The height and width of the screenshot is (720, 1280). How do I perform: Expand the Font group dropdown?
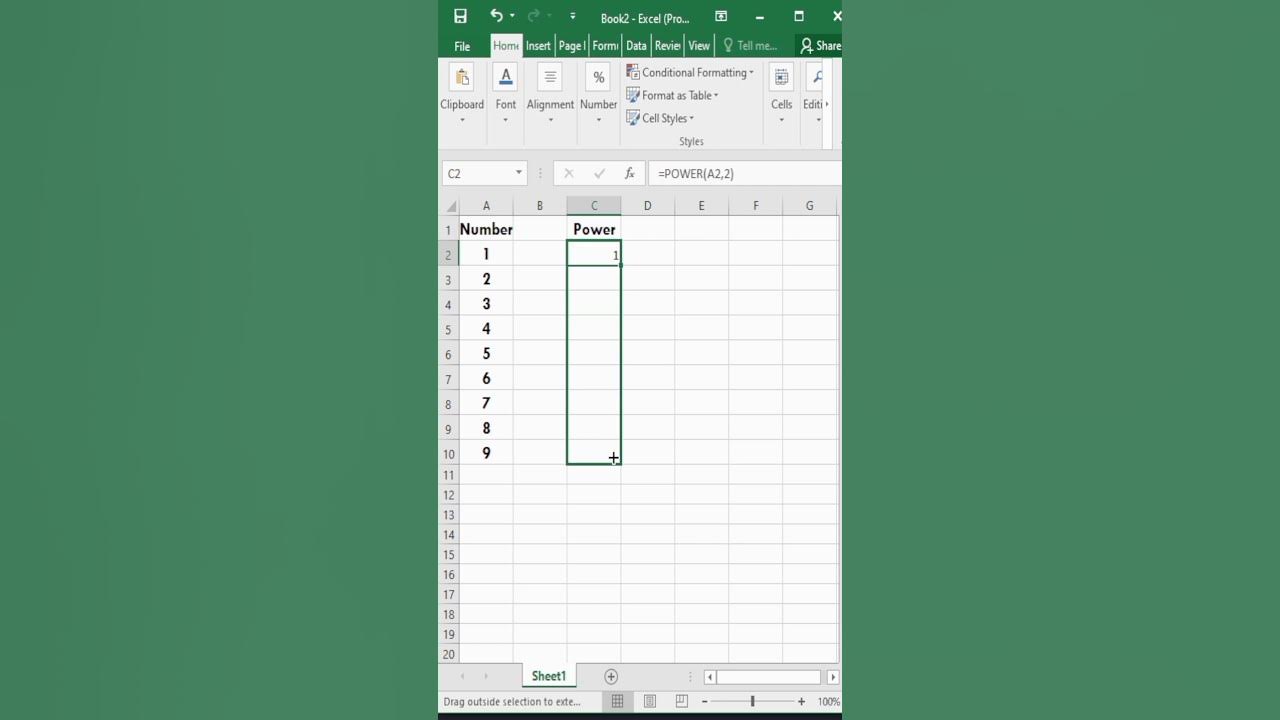pyautogui.click(x=506, y=120)
